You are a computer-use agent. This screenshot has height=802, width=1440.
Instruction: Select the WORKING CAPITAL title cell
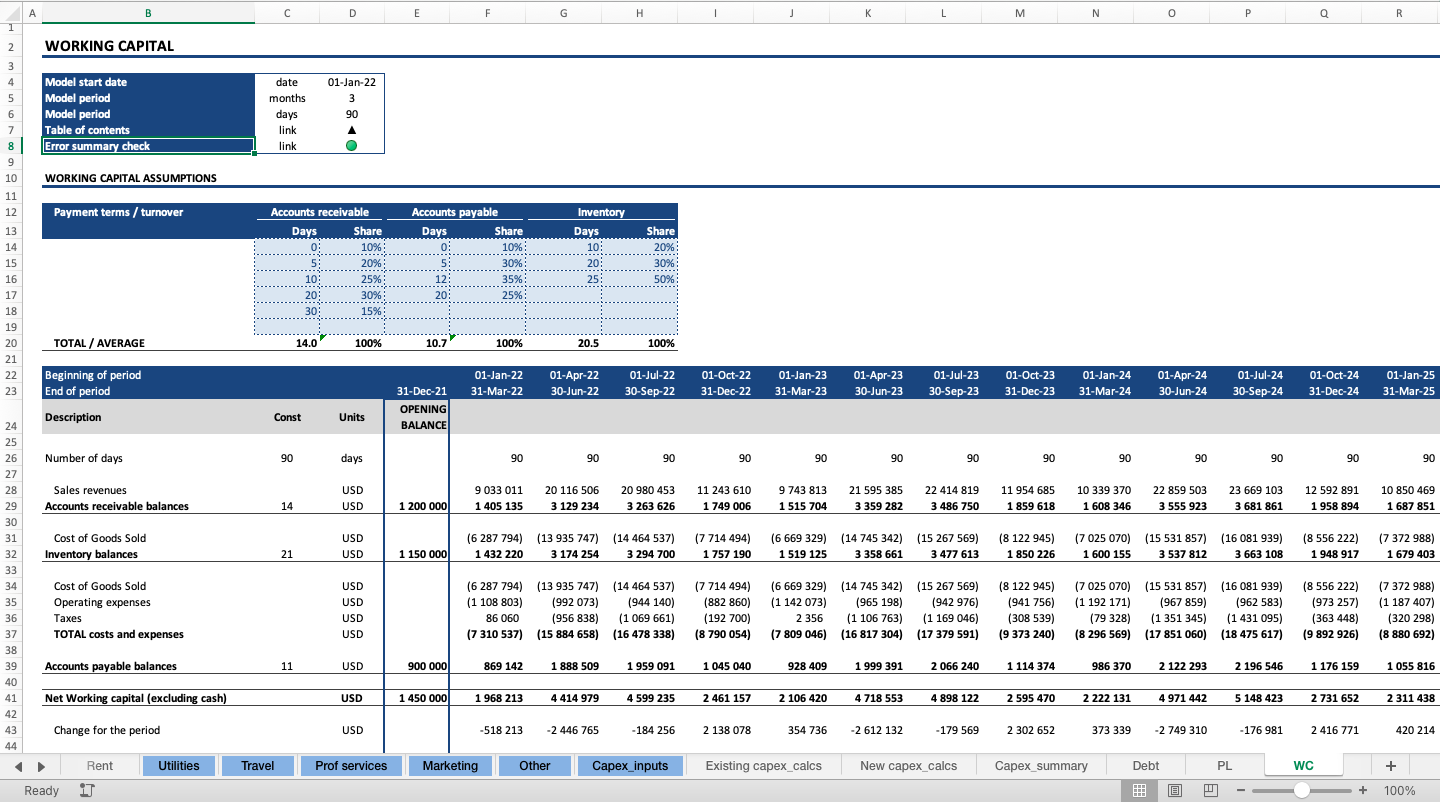point(148,46)
